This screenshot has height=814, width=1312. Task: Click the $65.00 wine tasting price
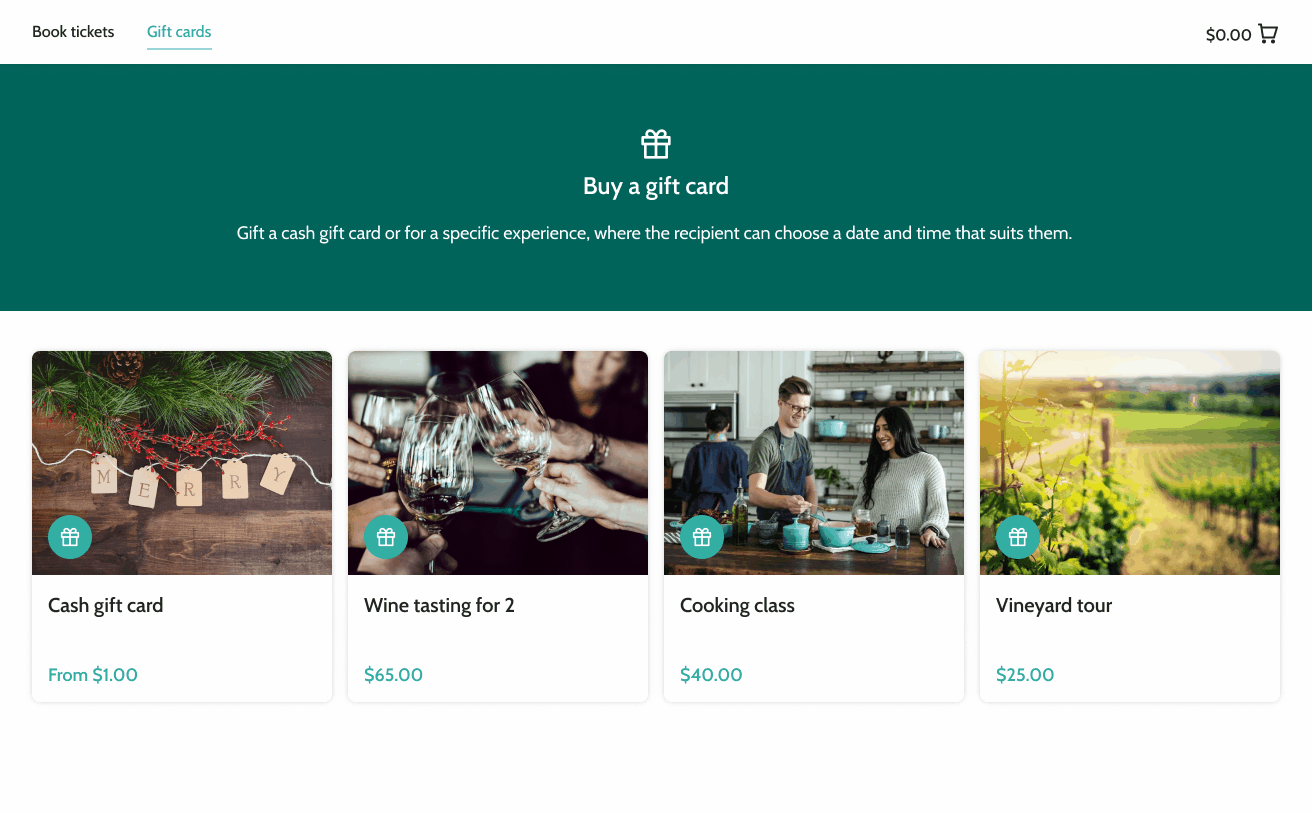(x=393, y=675)
